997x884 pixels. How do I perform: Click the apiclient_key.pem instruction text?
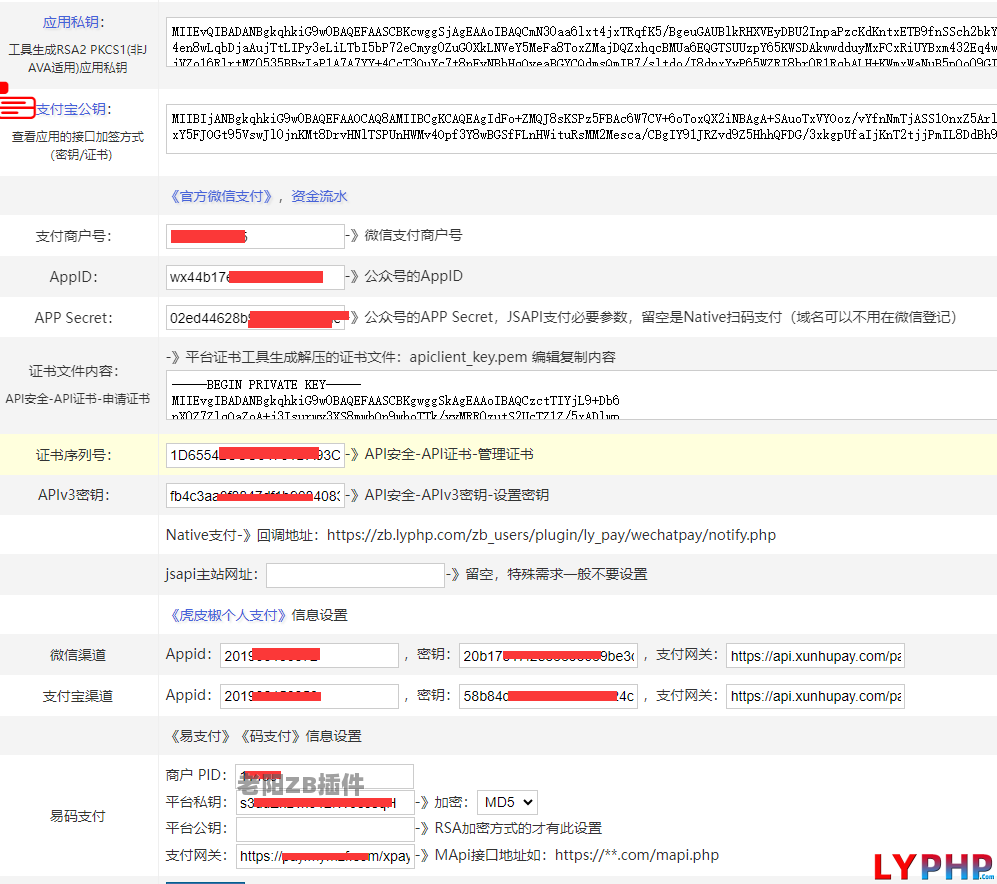point(390,357)
